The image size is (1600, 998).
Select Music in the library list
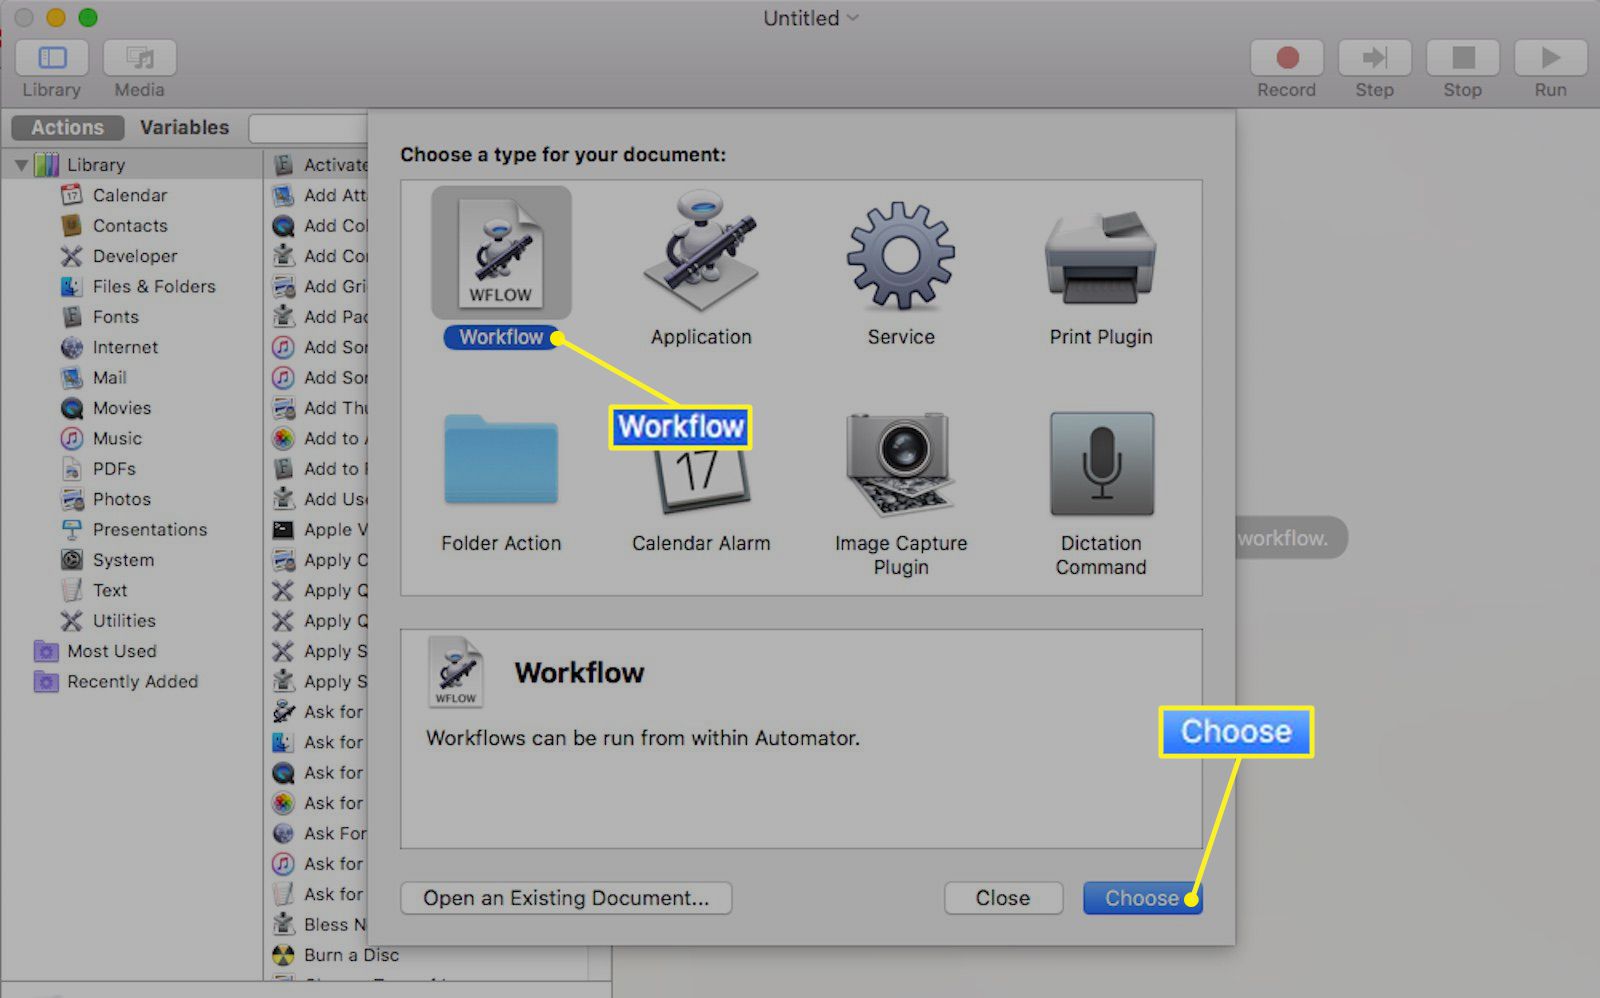(117, 438)
